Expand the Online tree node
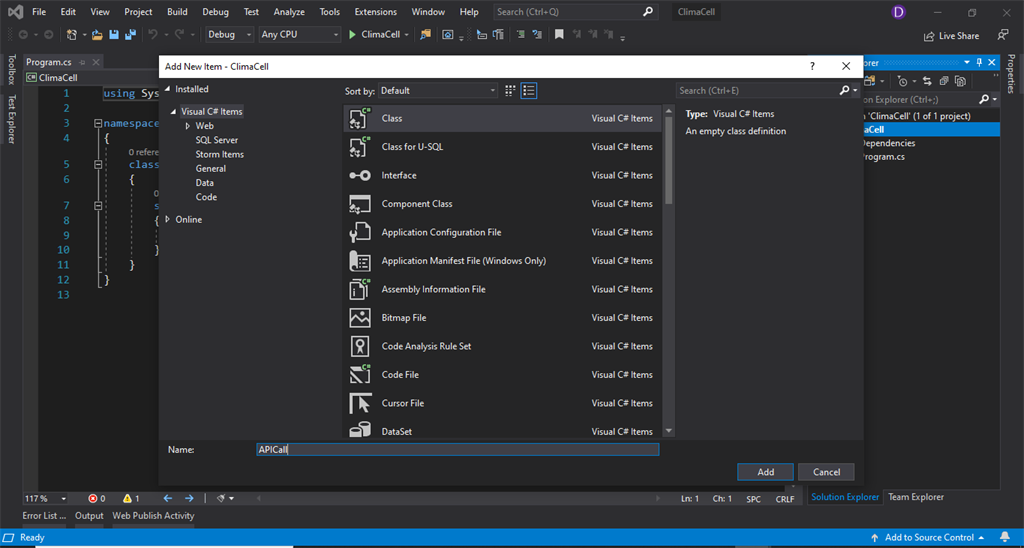Screen dimensions: 1024x548 (168, 219)
